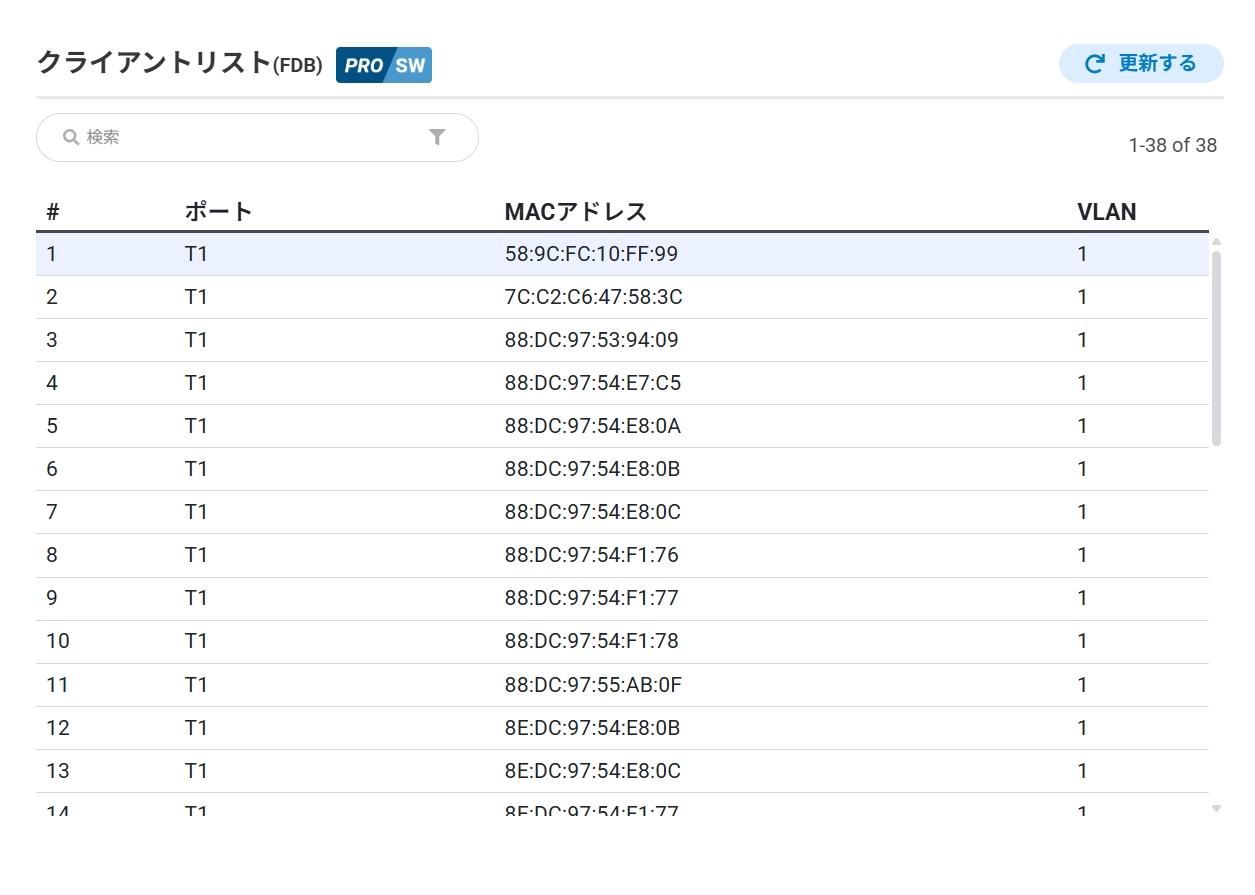Click the filter funnel icon in search box
This screenshot has height=895, width=1255.
click(437, 137)
